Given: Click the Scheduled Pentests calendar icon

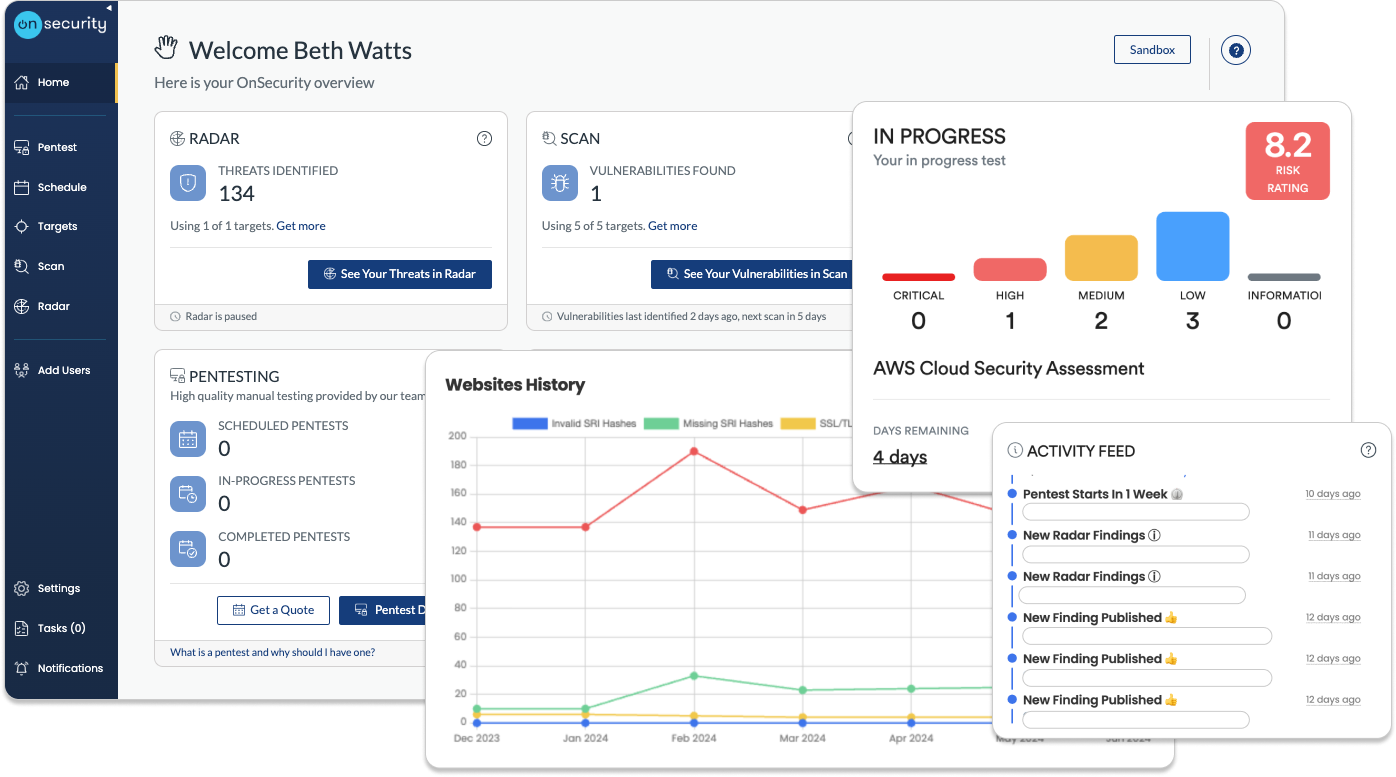Looking at the screenshot, I should click(x=187, y=438).
